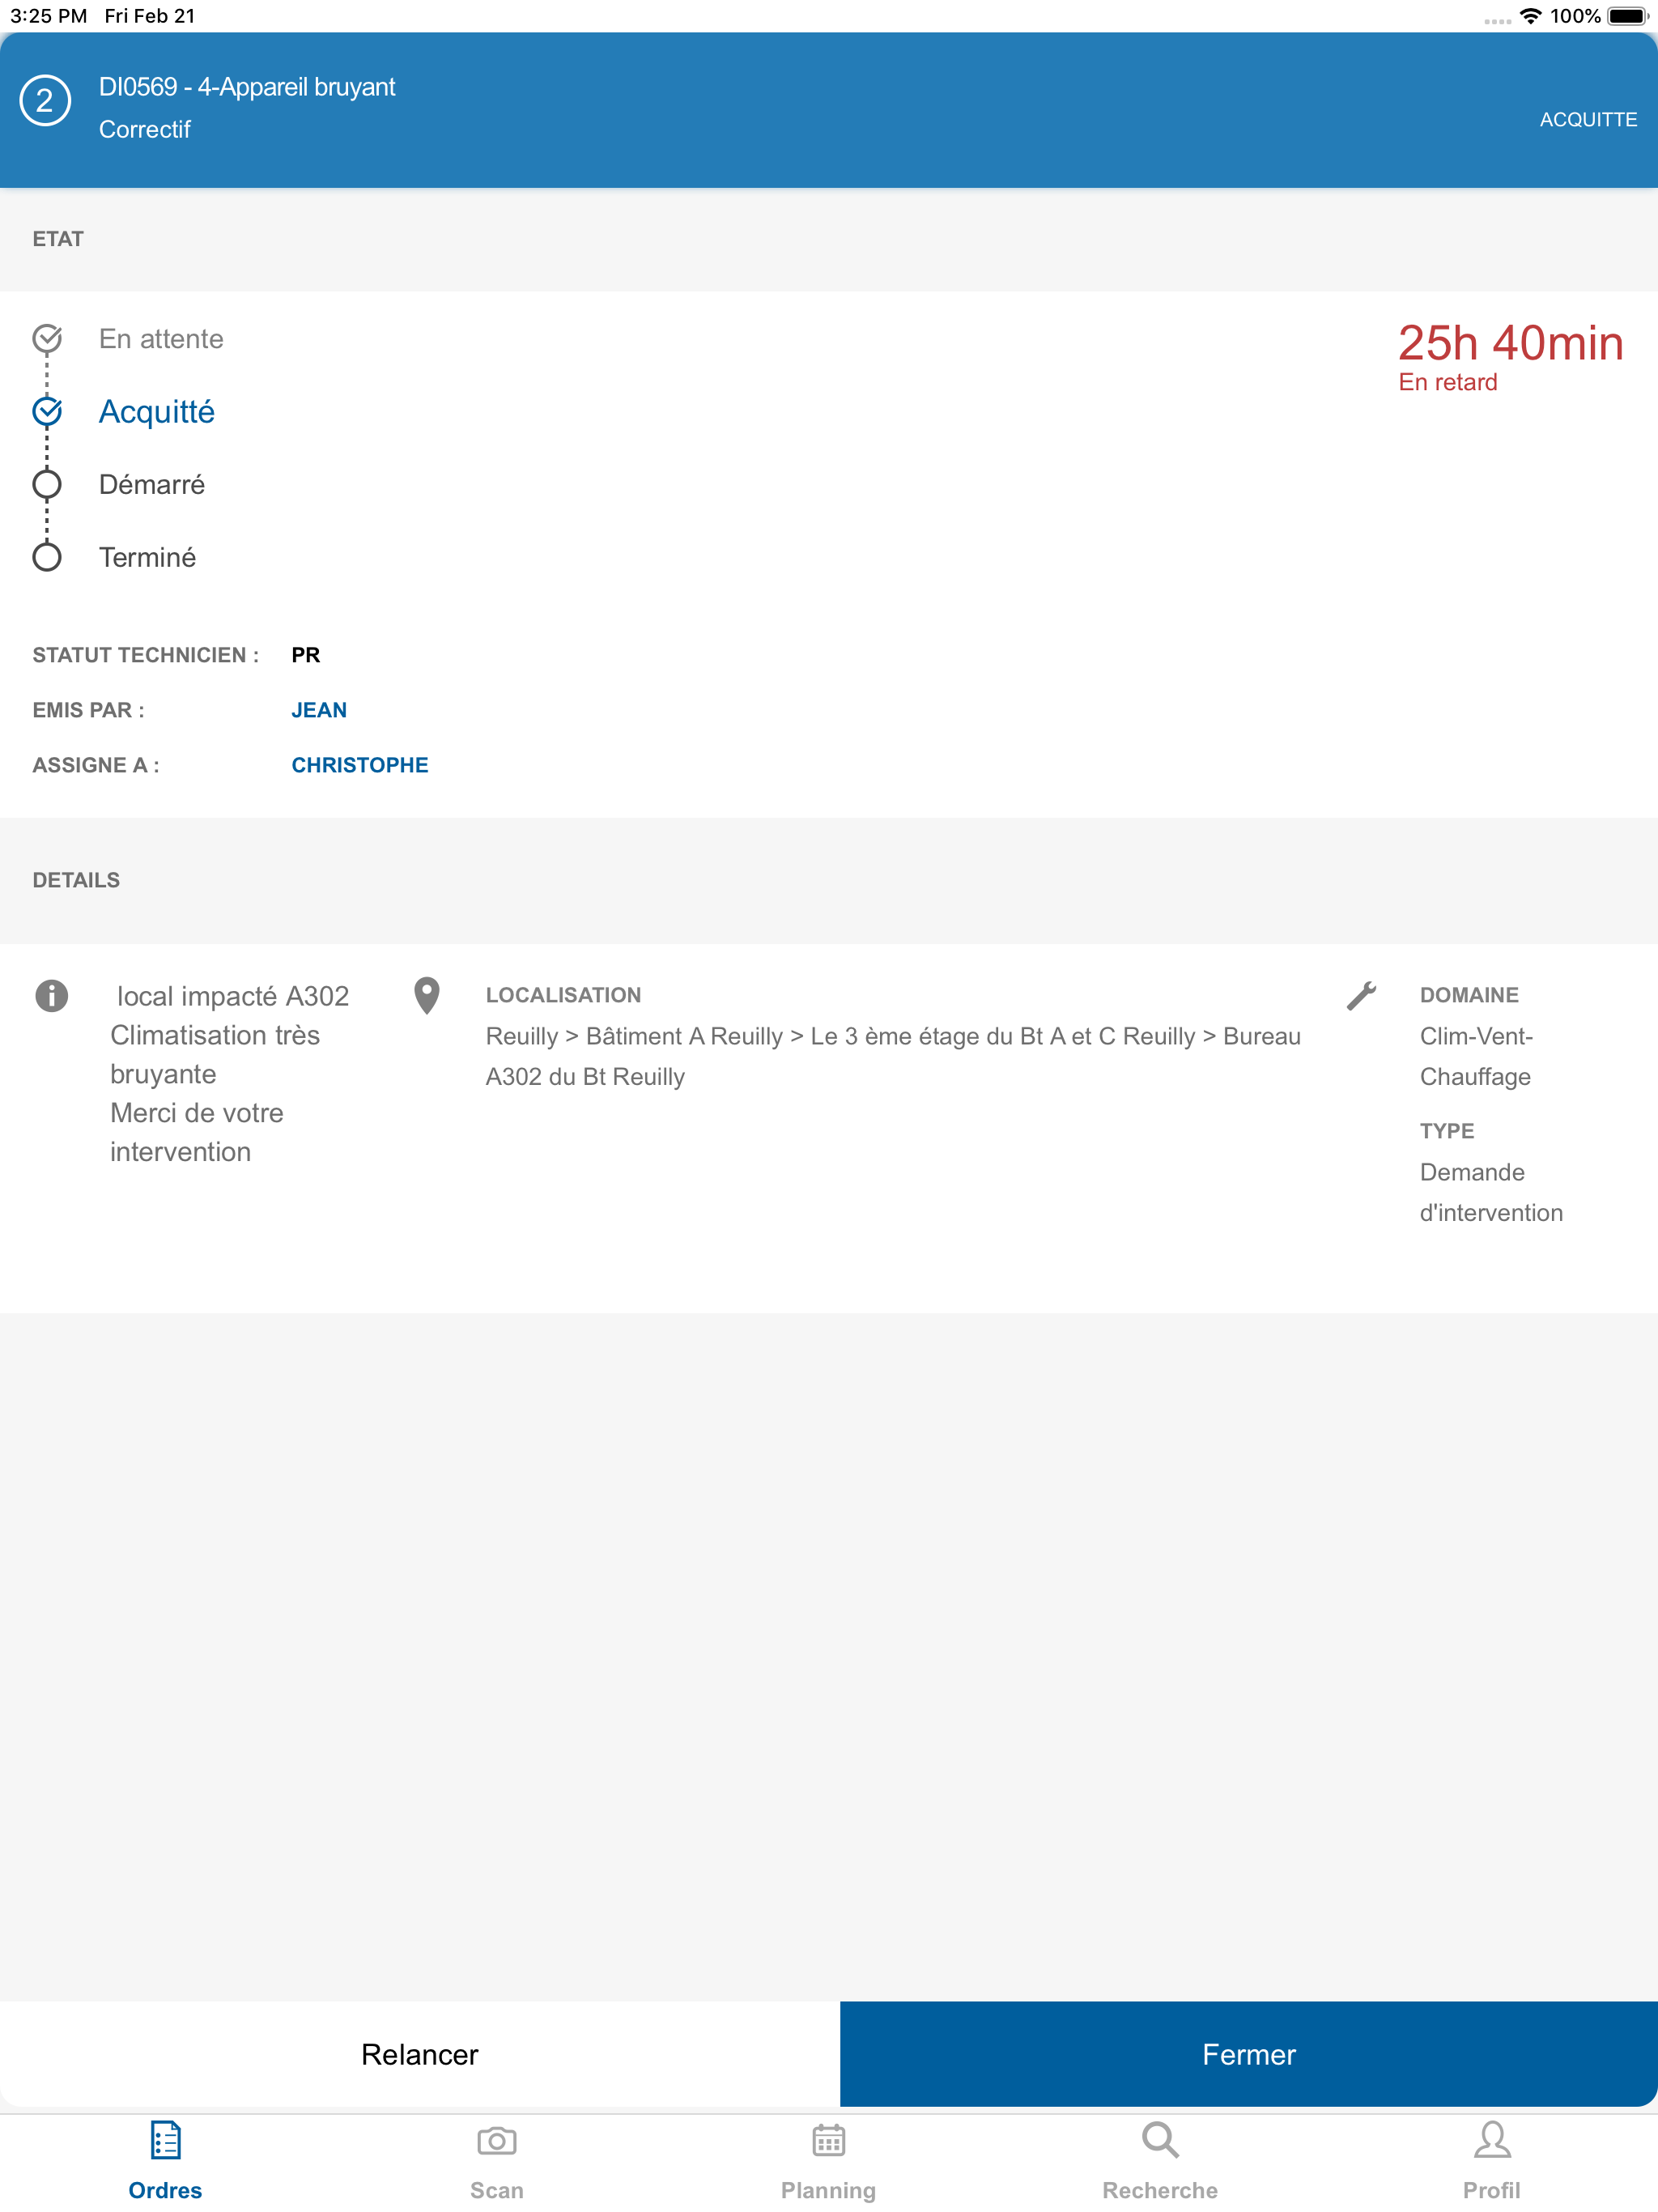Tap the Ordres document icon
This screenshot has height=2212, width=1658.
(165, 2140)
